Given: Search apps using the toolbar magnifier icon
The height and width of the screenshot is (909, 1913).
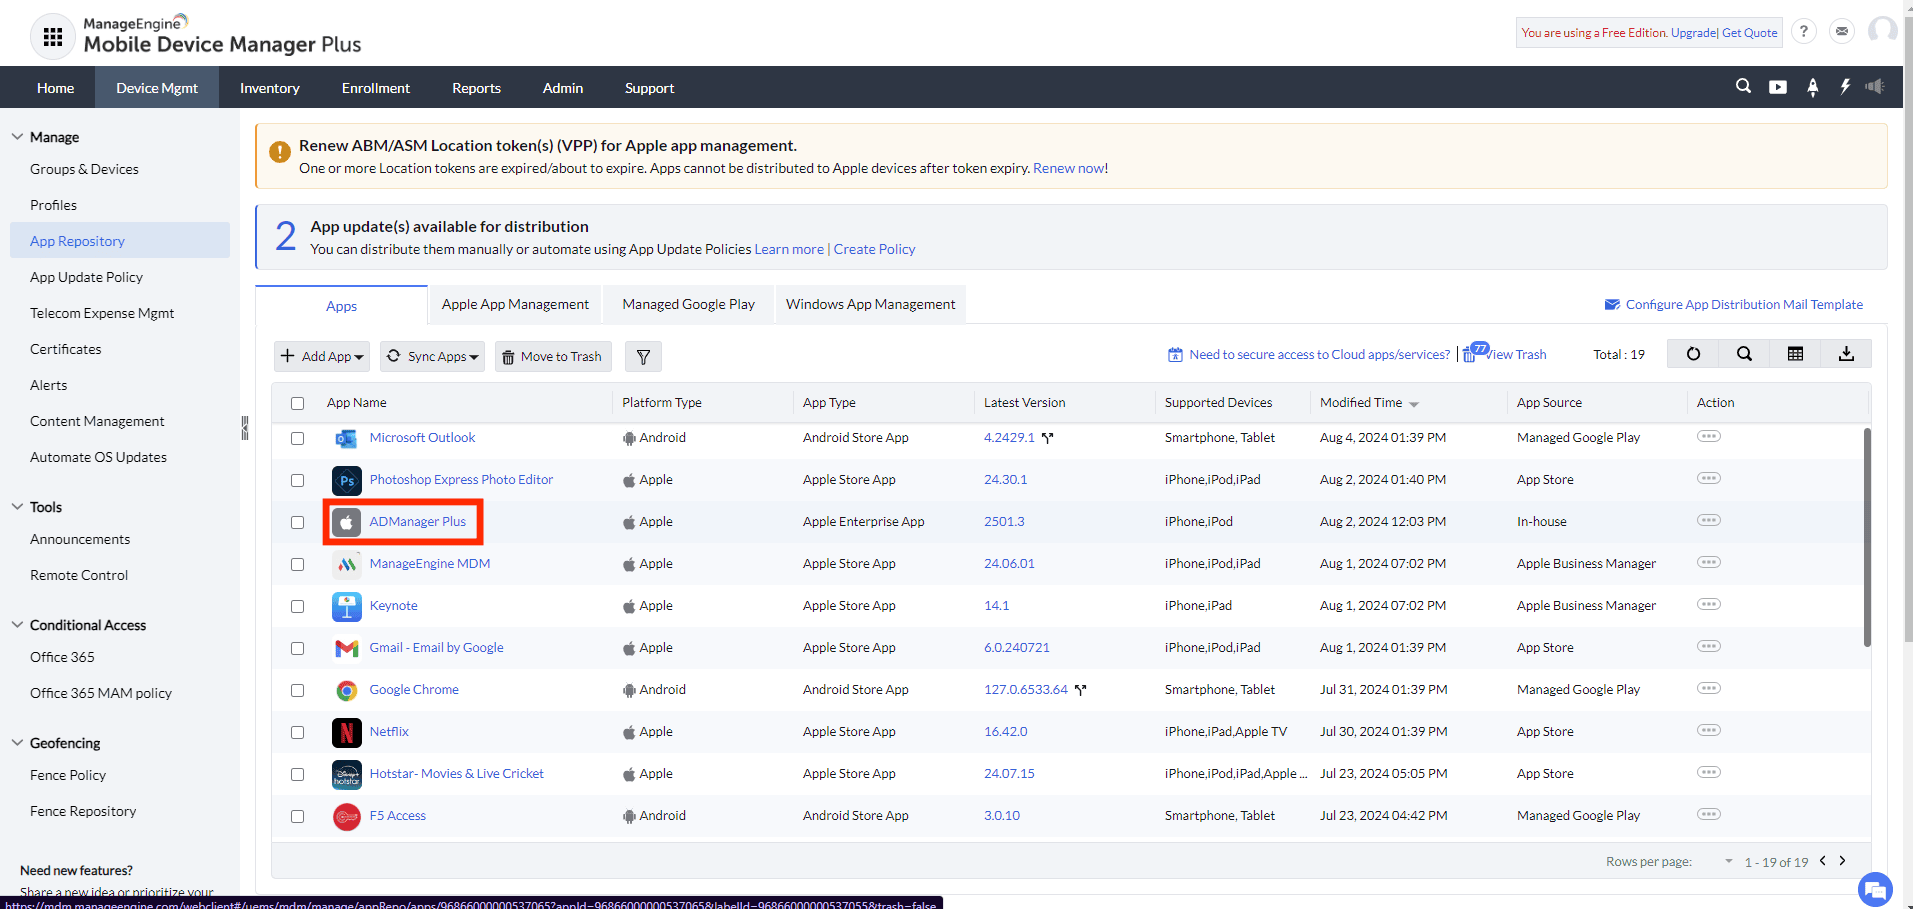Looking at the screenshot, I should point(1744,353).
